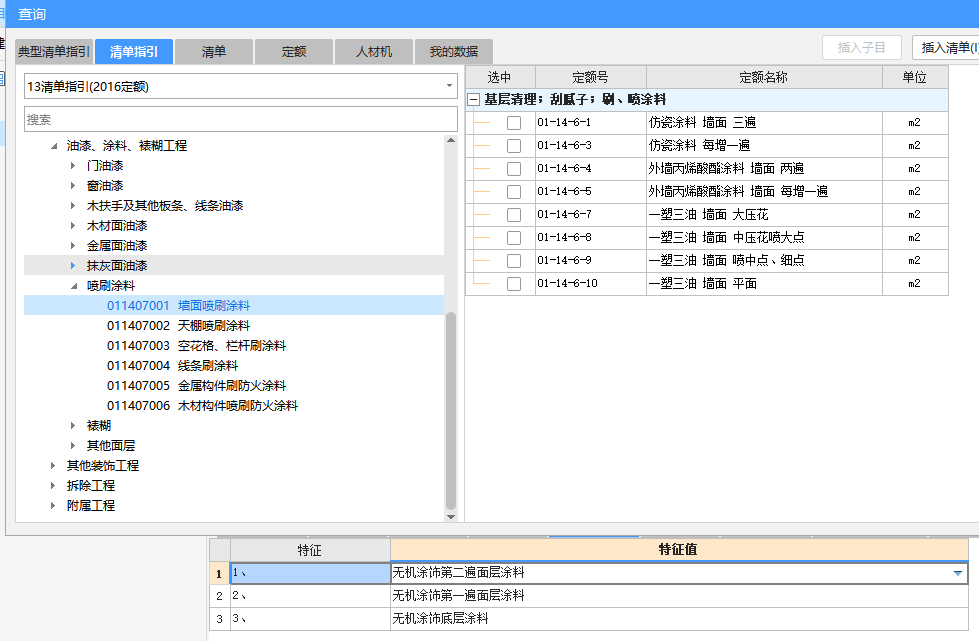The height and width of the screenshot is (641, 979).
Task: Click the 插入子目 button
Action: (x=862, y=47)
